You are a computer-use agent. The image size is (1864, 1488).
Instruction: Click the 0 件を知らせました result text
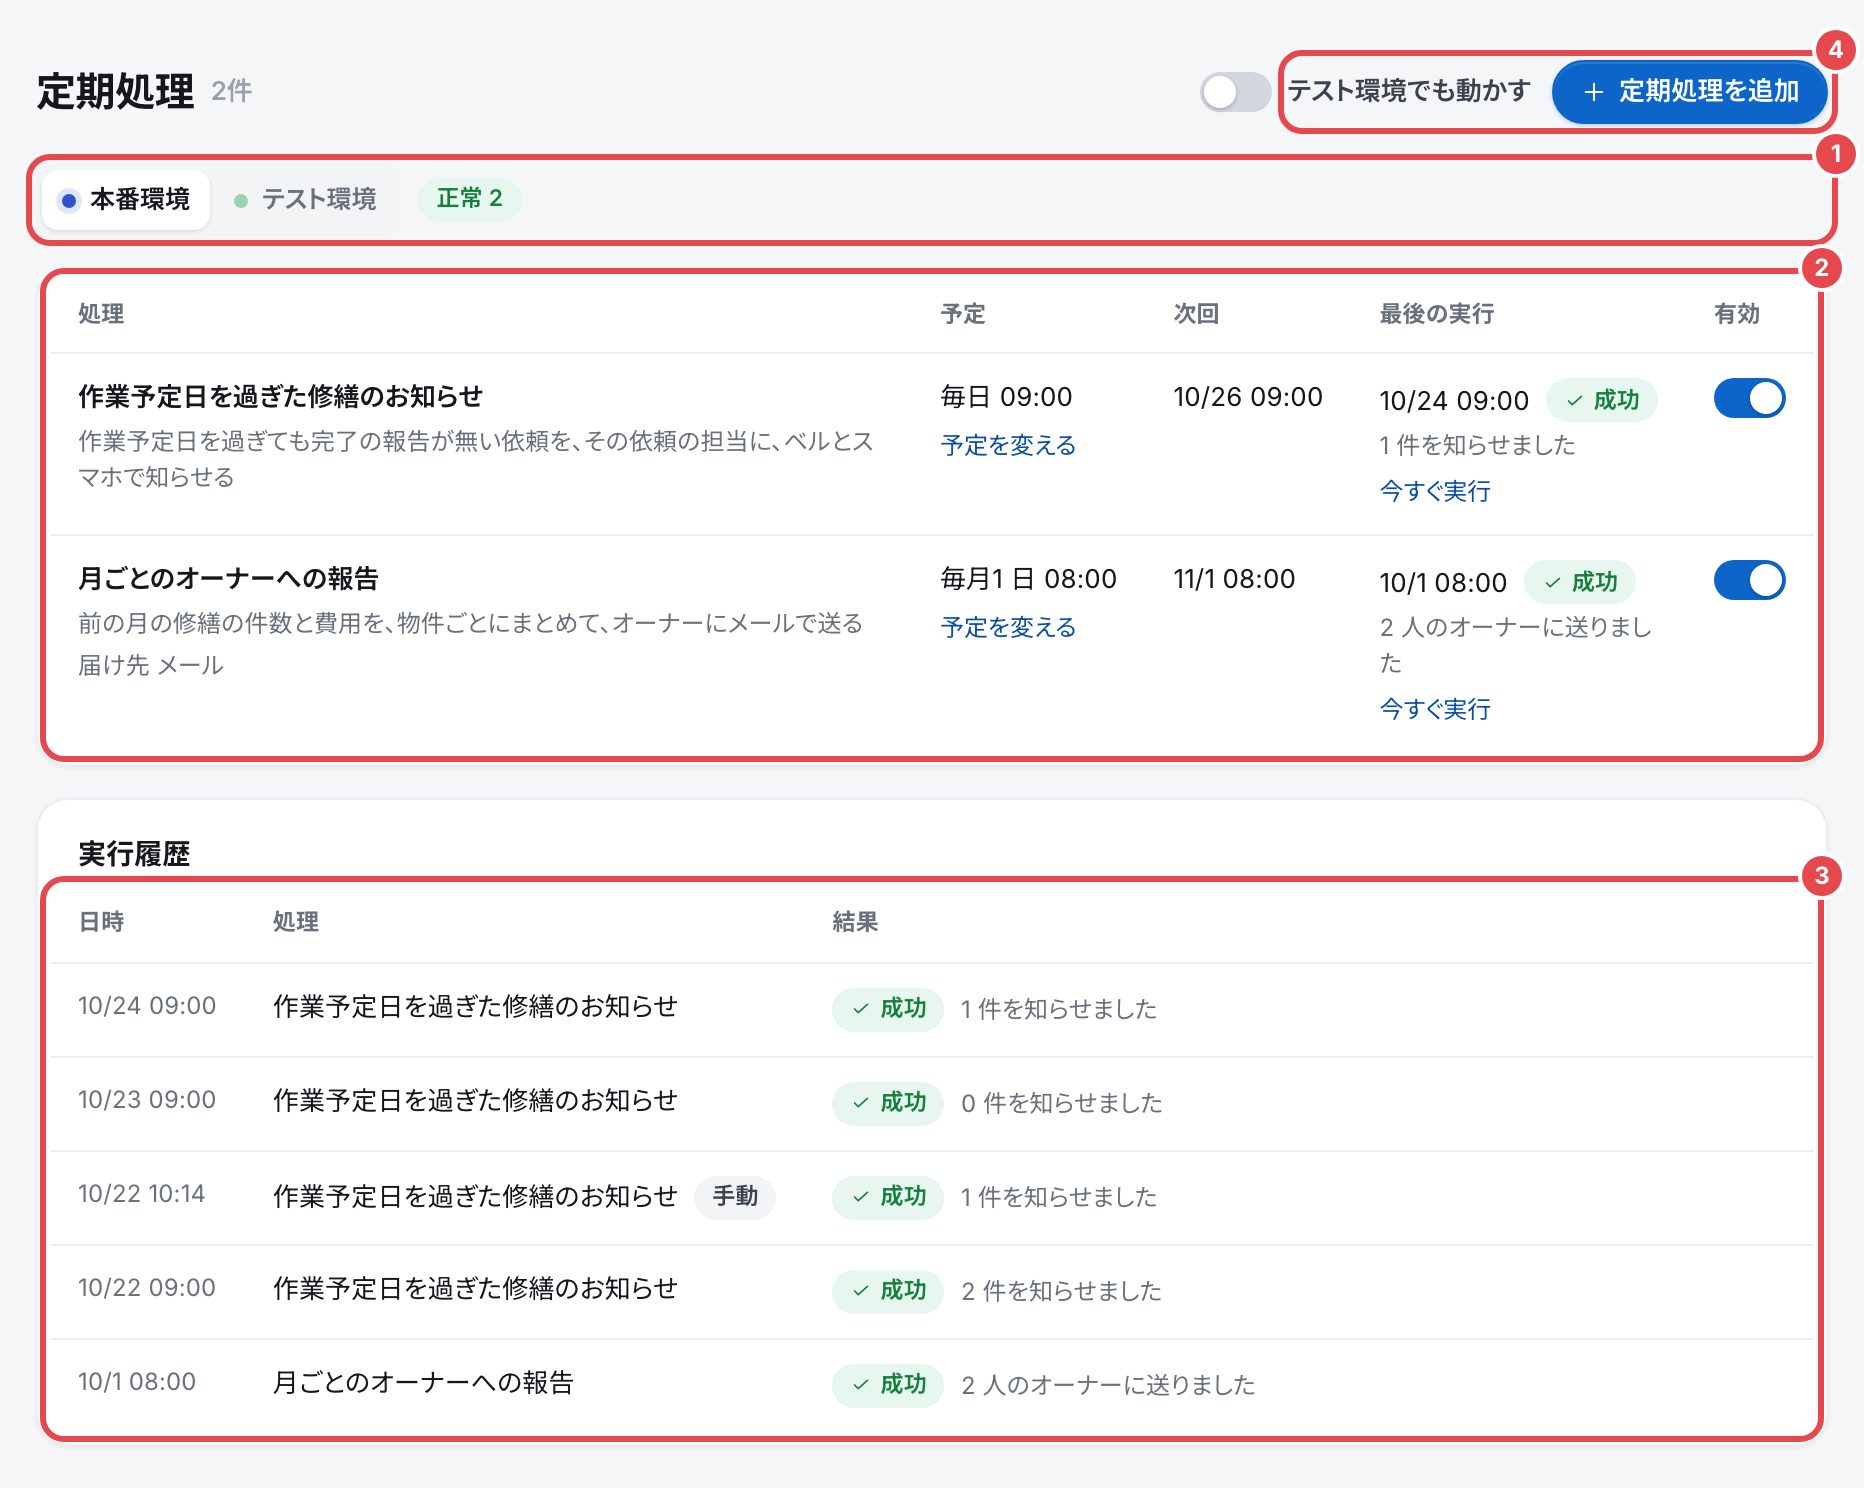(x=1062, y=1103)
